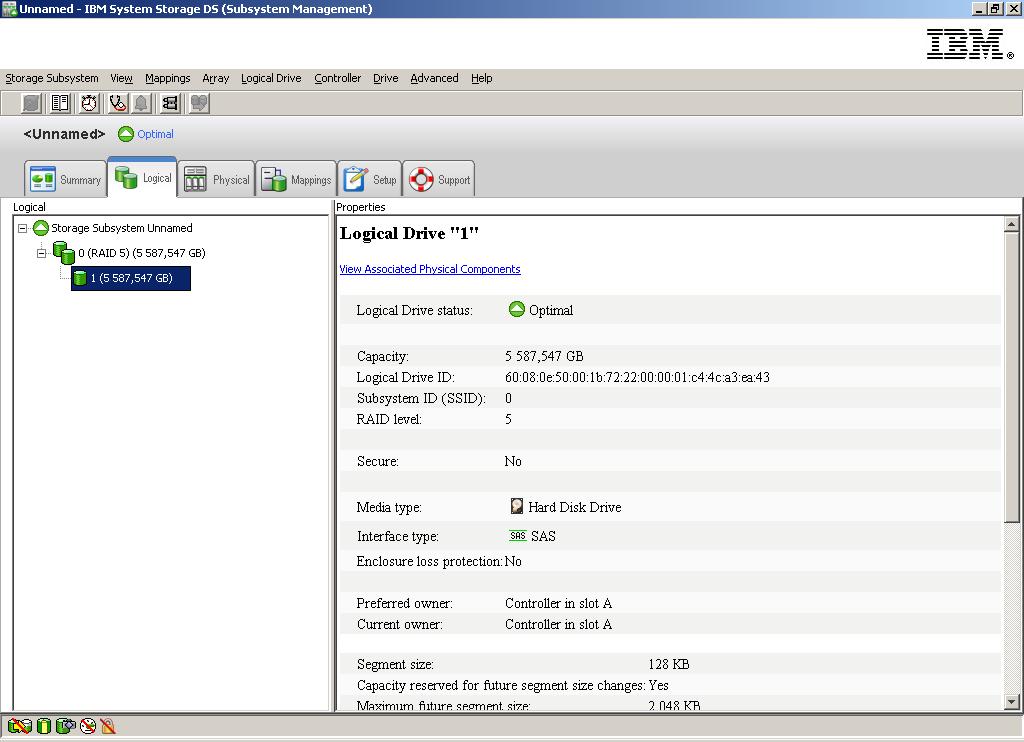Open the Logical Drive menu
This screenshot has height=742, width=1024.
(x=271, y=78)
